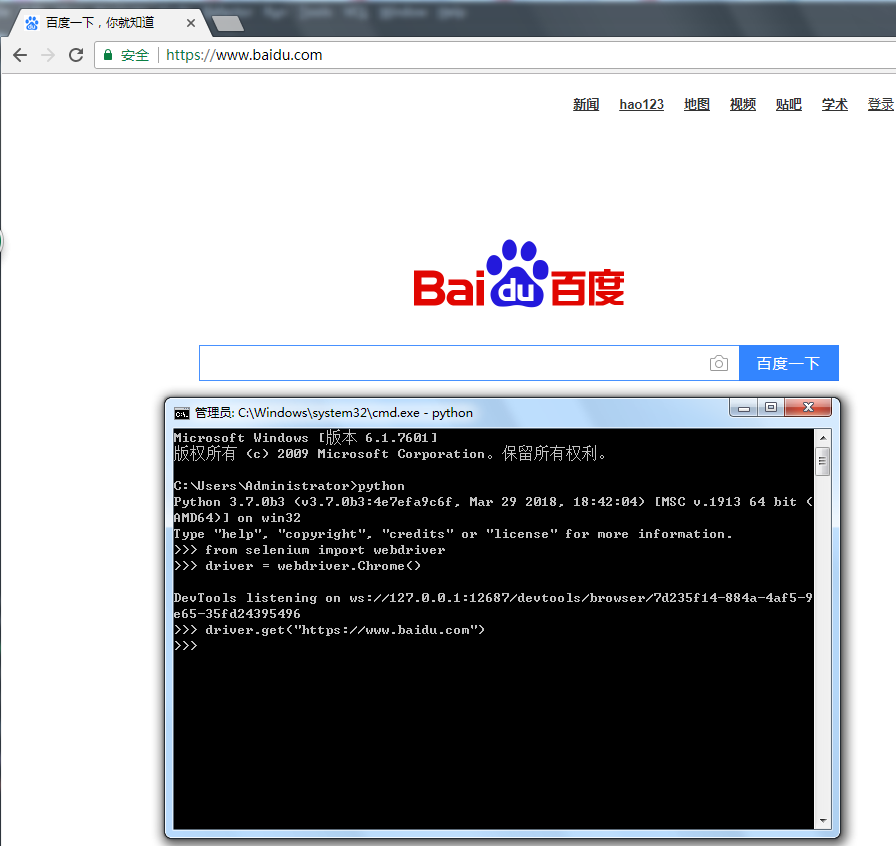
Task: Click the 登录 login link
Action: click(881, 105)
